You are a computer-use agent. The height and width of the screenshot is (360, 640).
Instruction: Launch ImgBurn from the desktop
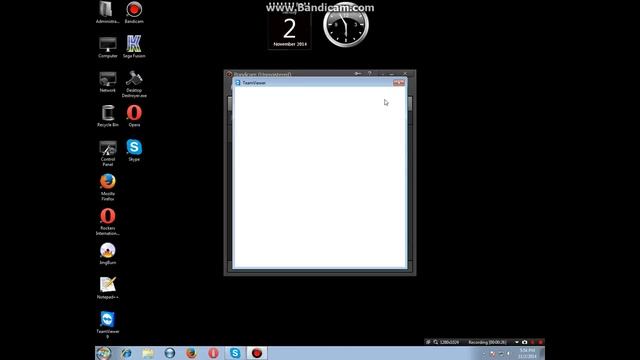pyautogui.click(x=108, y=253)
